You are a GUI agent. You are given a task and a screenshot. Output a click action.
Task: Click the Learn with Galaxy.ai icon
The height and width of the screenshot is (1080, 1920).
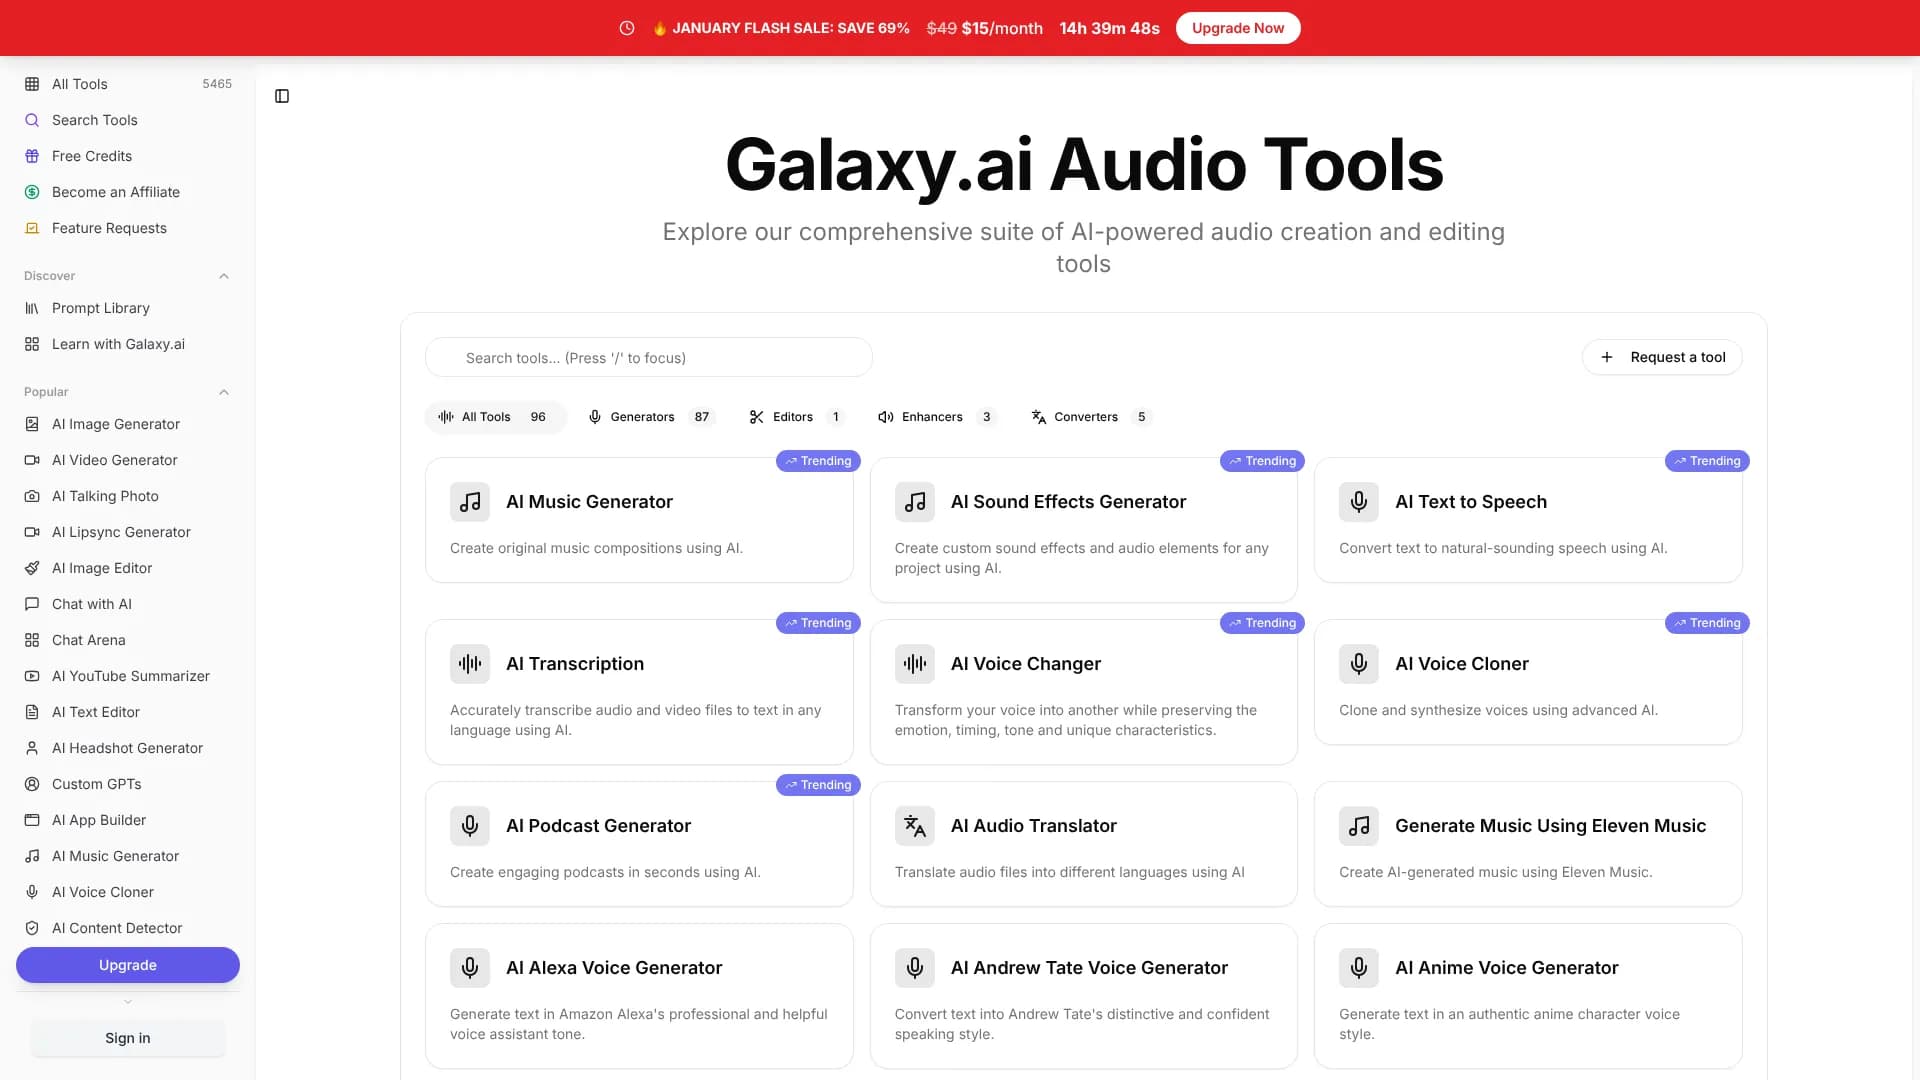tap(32, 344)
